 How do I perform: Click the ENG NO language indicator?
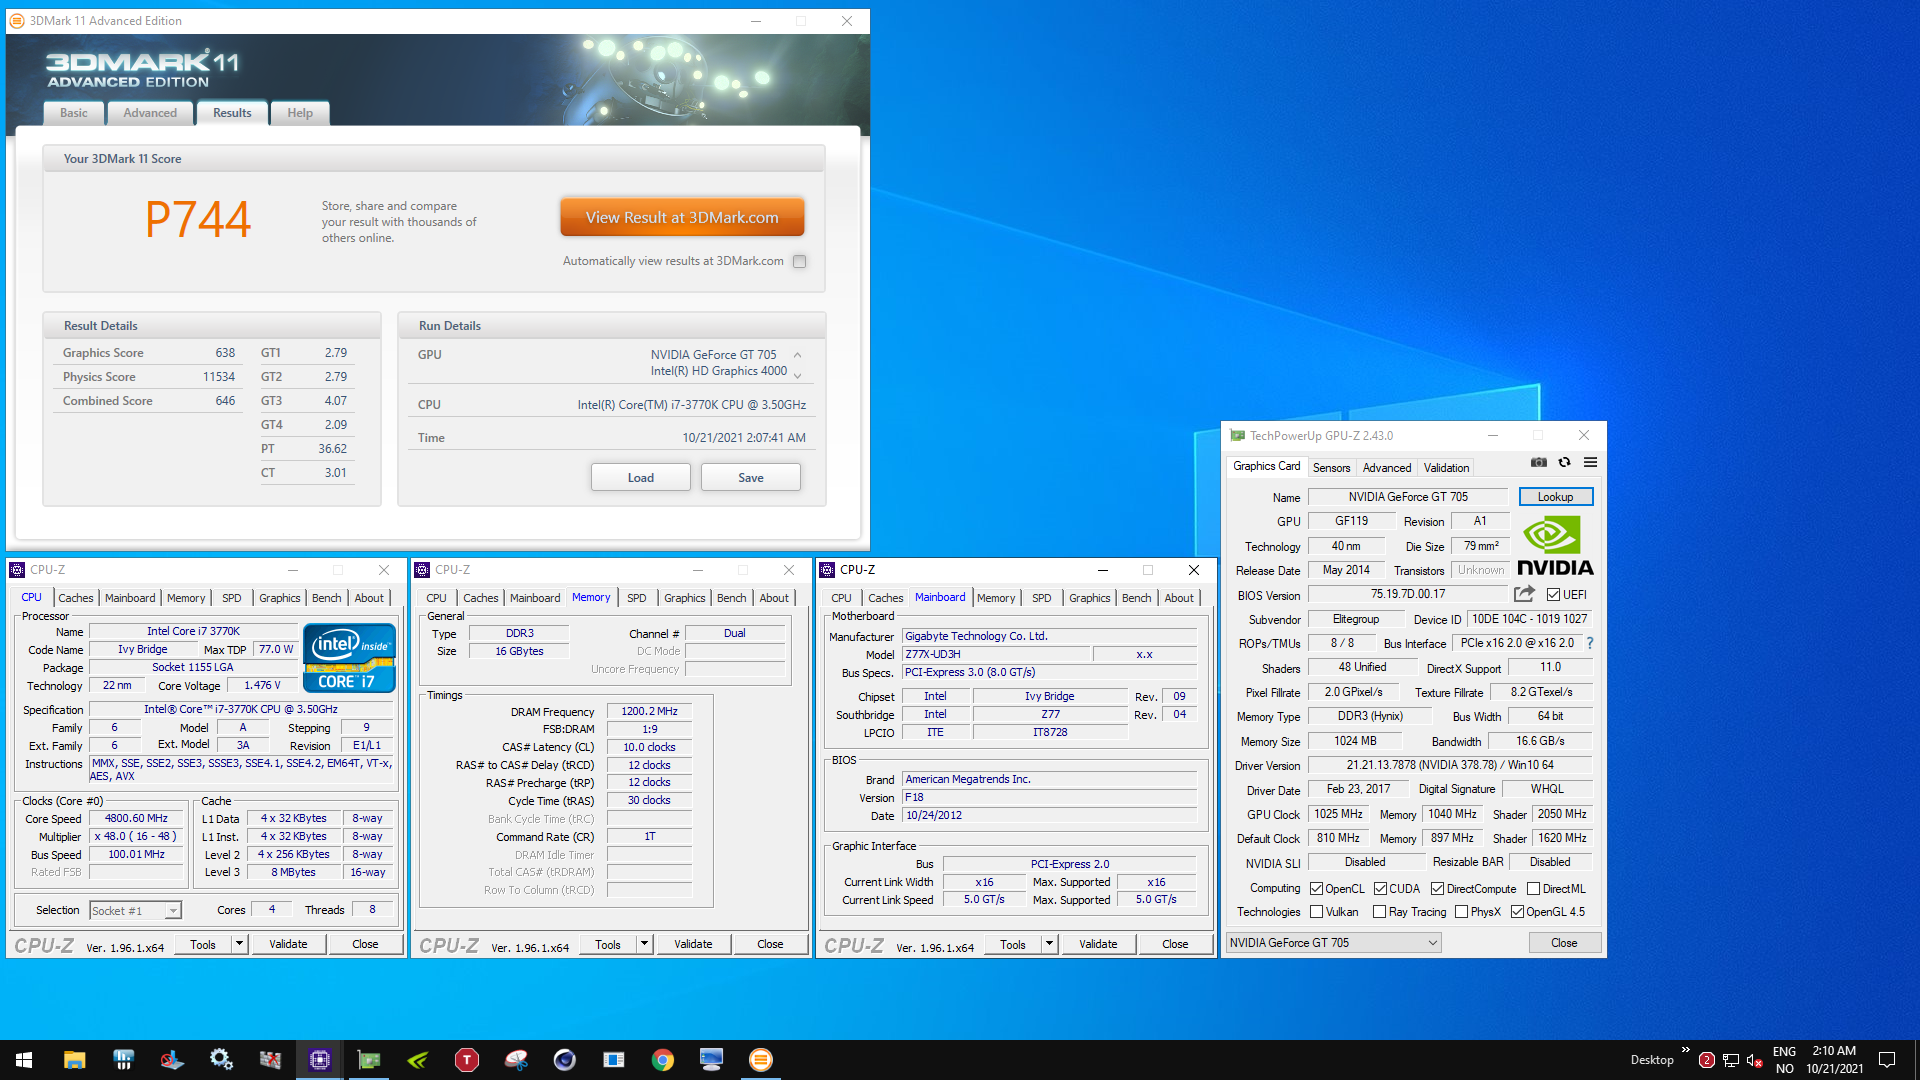(x=1784, y=1060)
